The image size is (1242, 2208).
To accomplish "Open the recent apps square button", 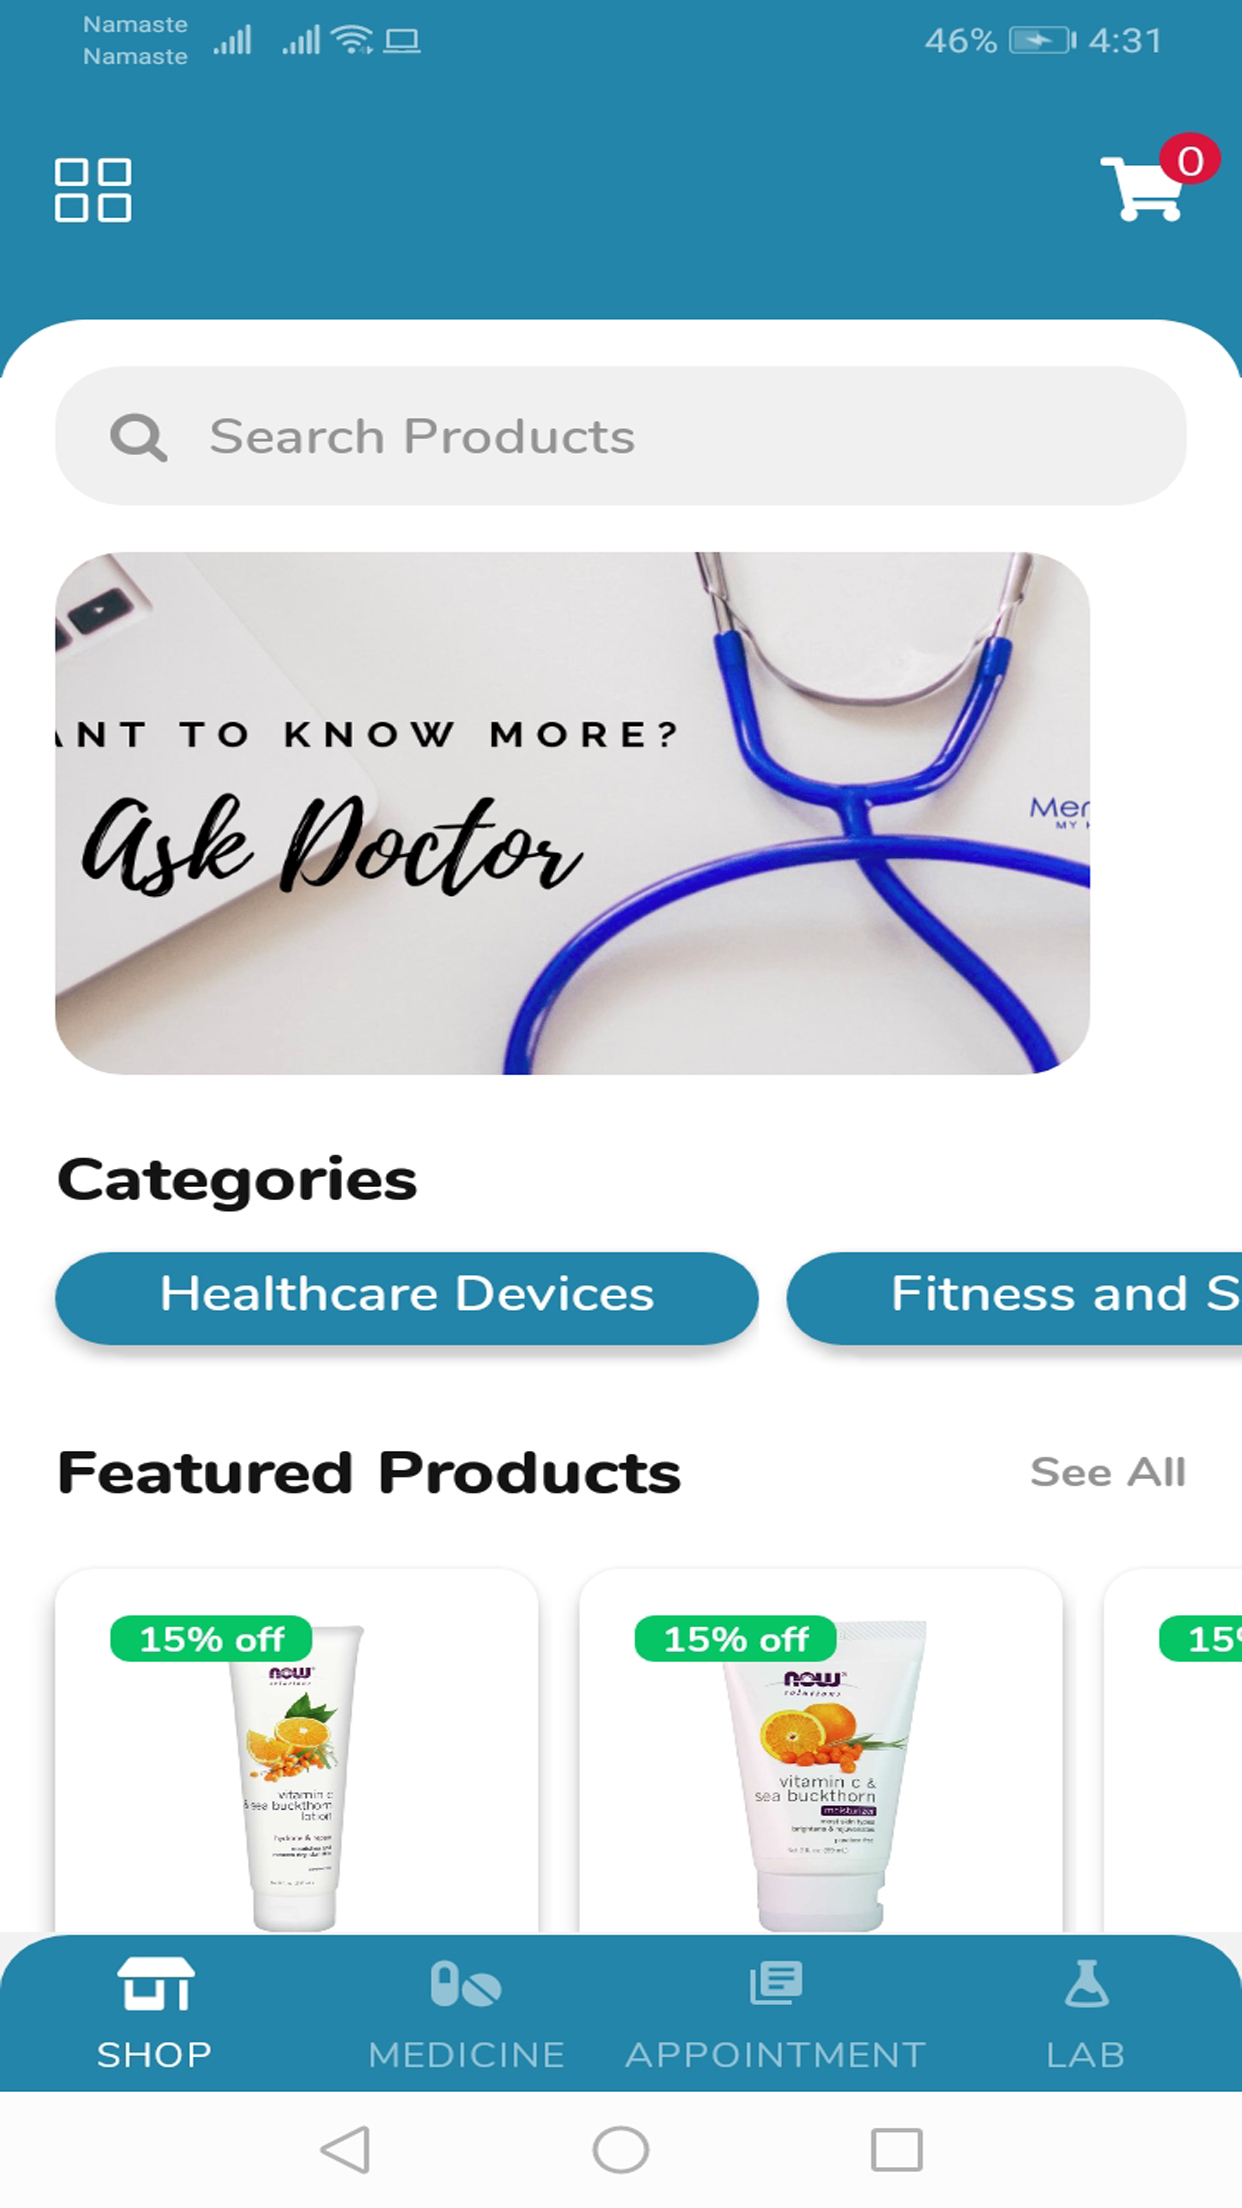I will 896,2149.
